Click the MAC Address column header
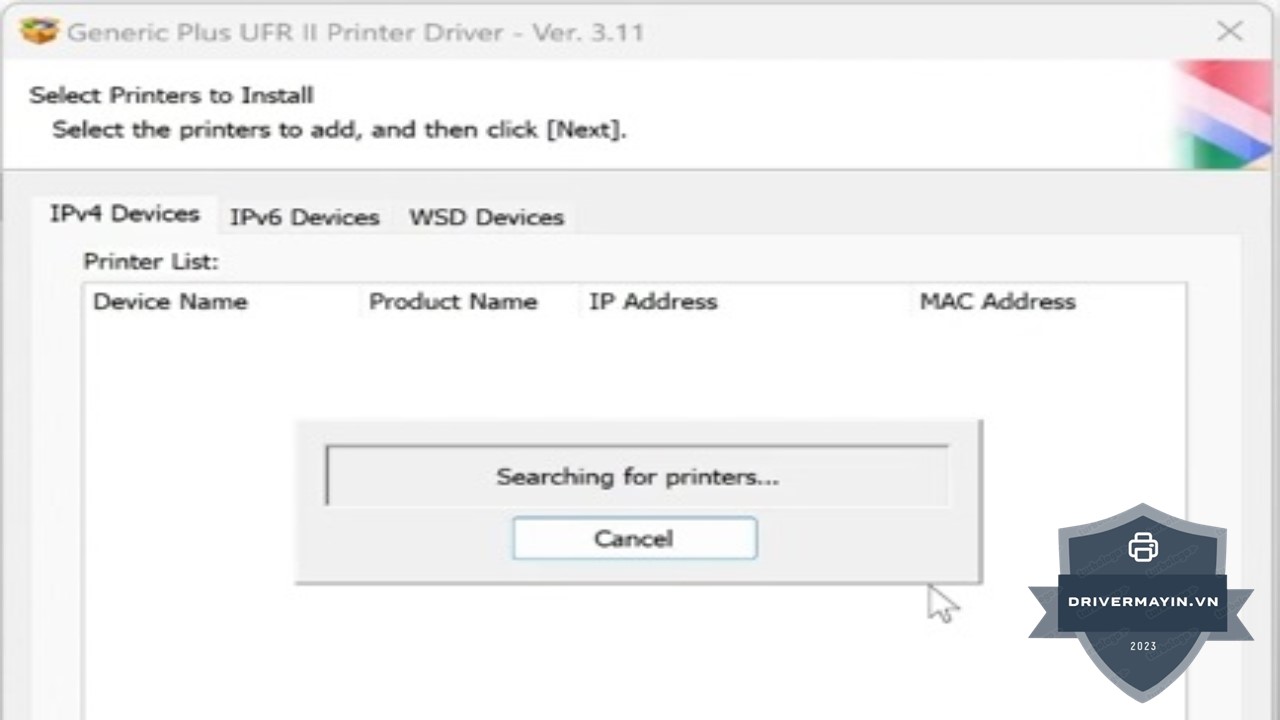Image resolution: width=1280 pixels, height=720 pixels. [997, 302]
